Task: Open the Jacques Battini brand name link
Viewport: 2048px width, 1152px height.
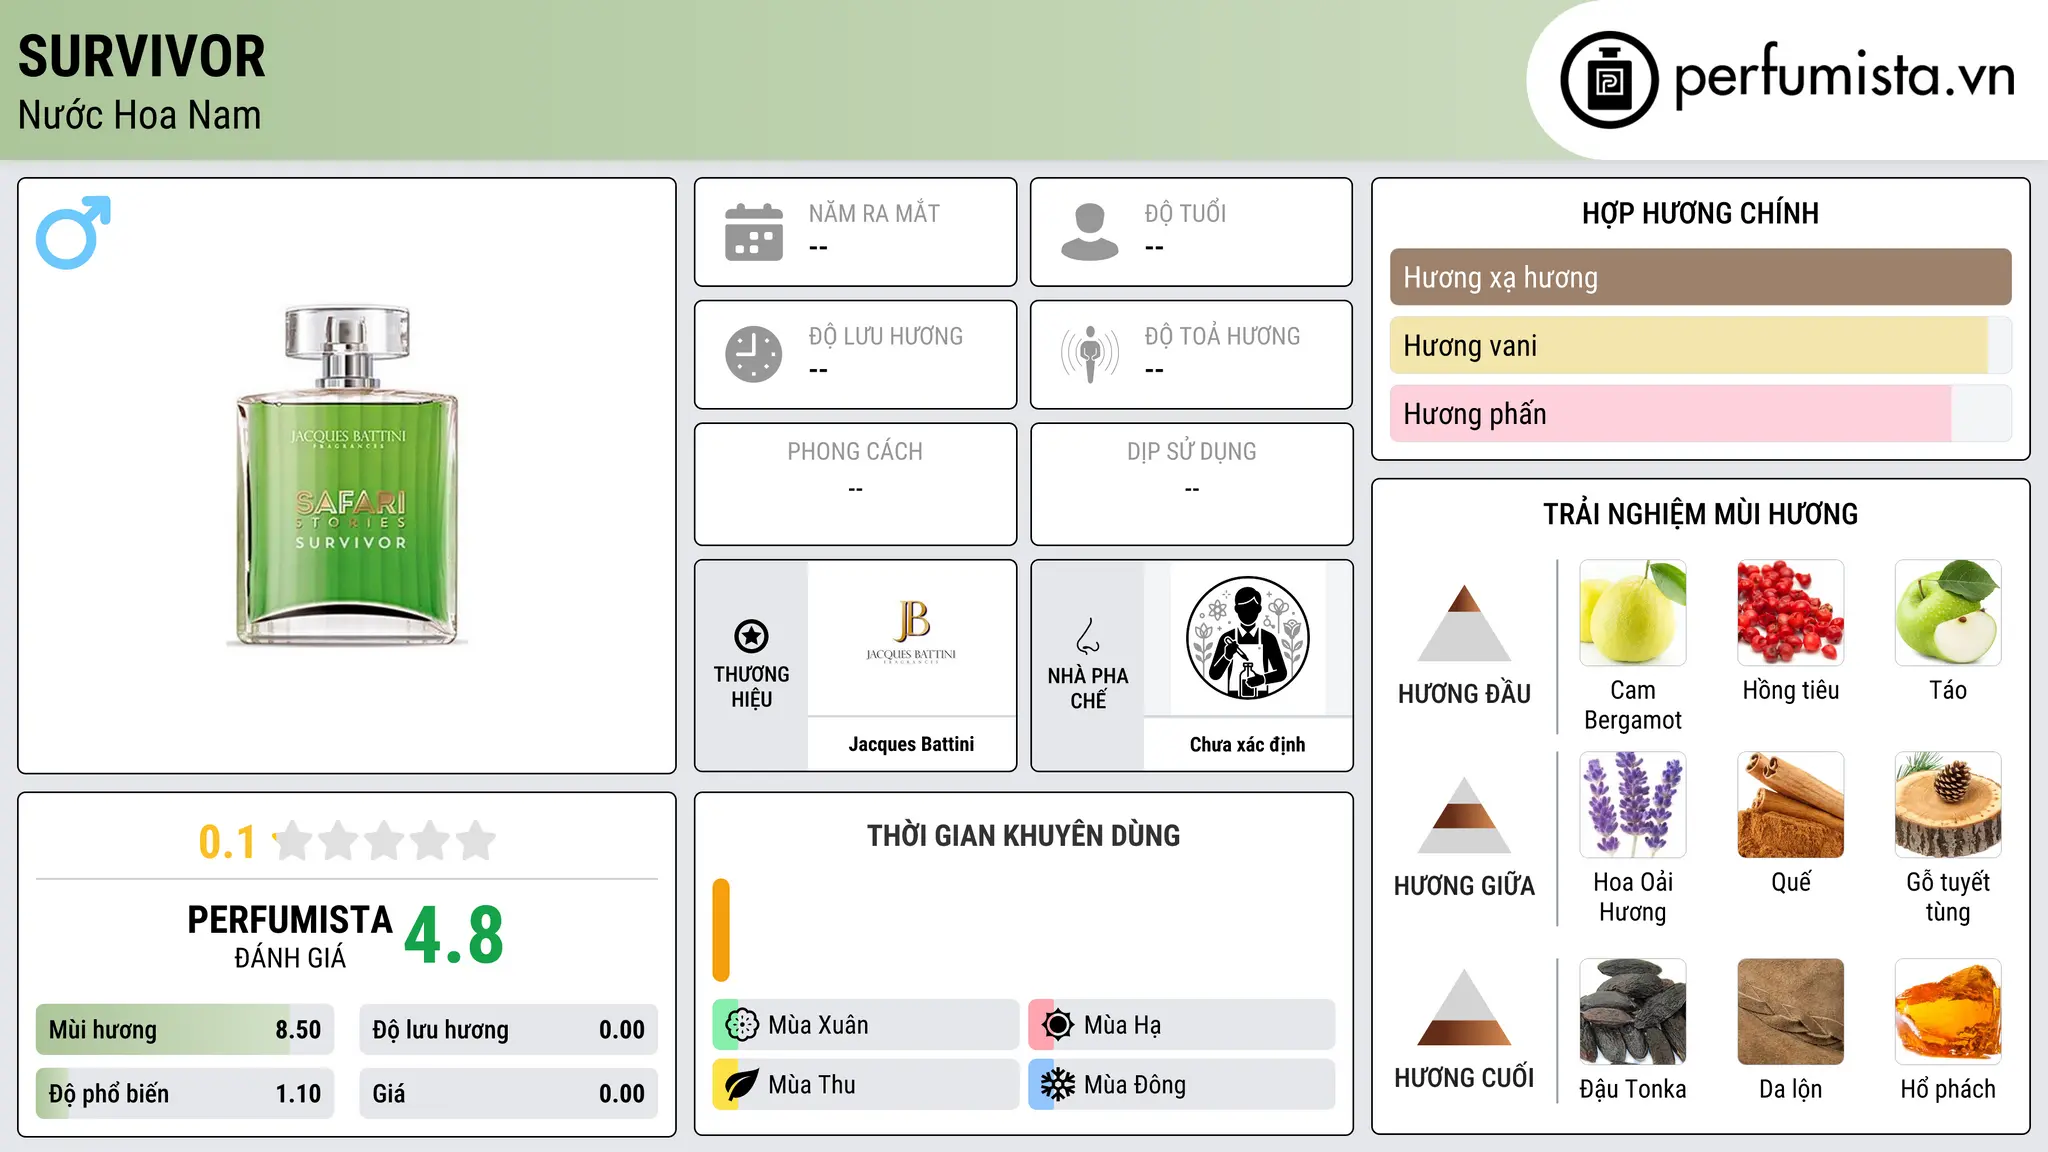Action: (x=911, y=744)
